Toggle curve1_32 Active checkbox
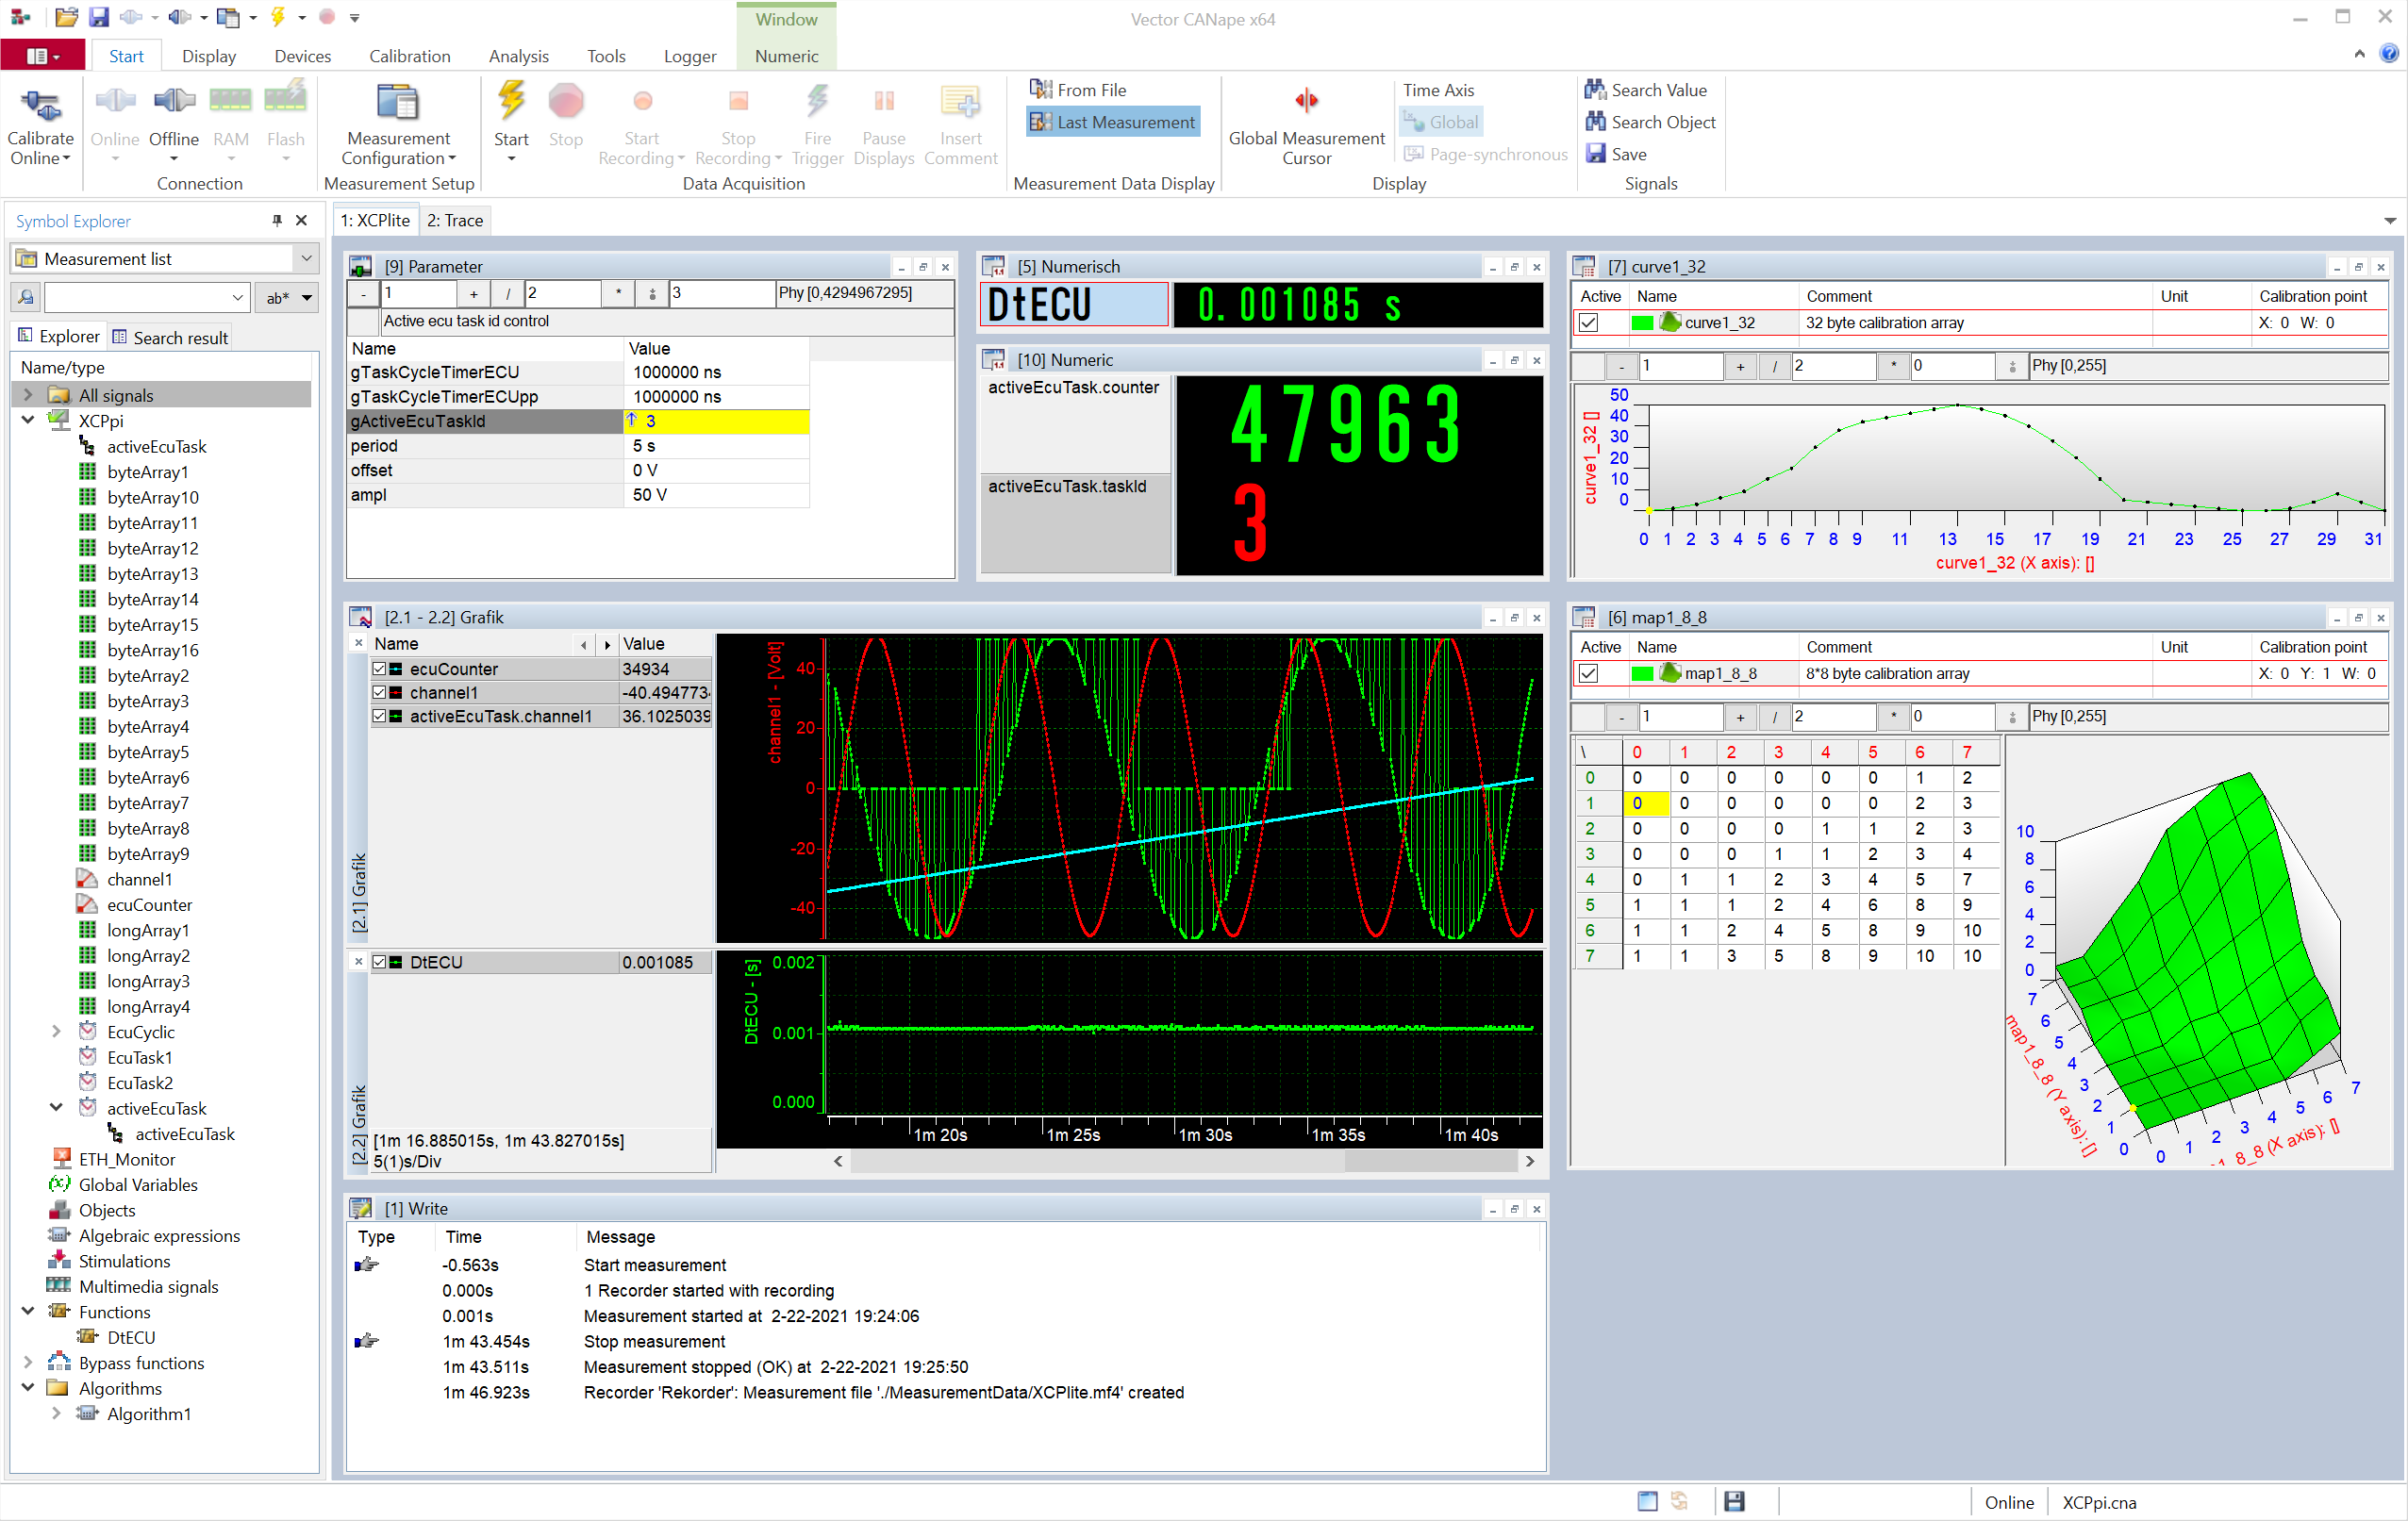Screen dimensions: 2408x1521 pyautogui.click(x=1588, y=323)
